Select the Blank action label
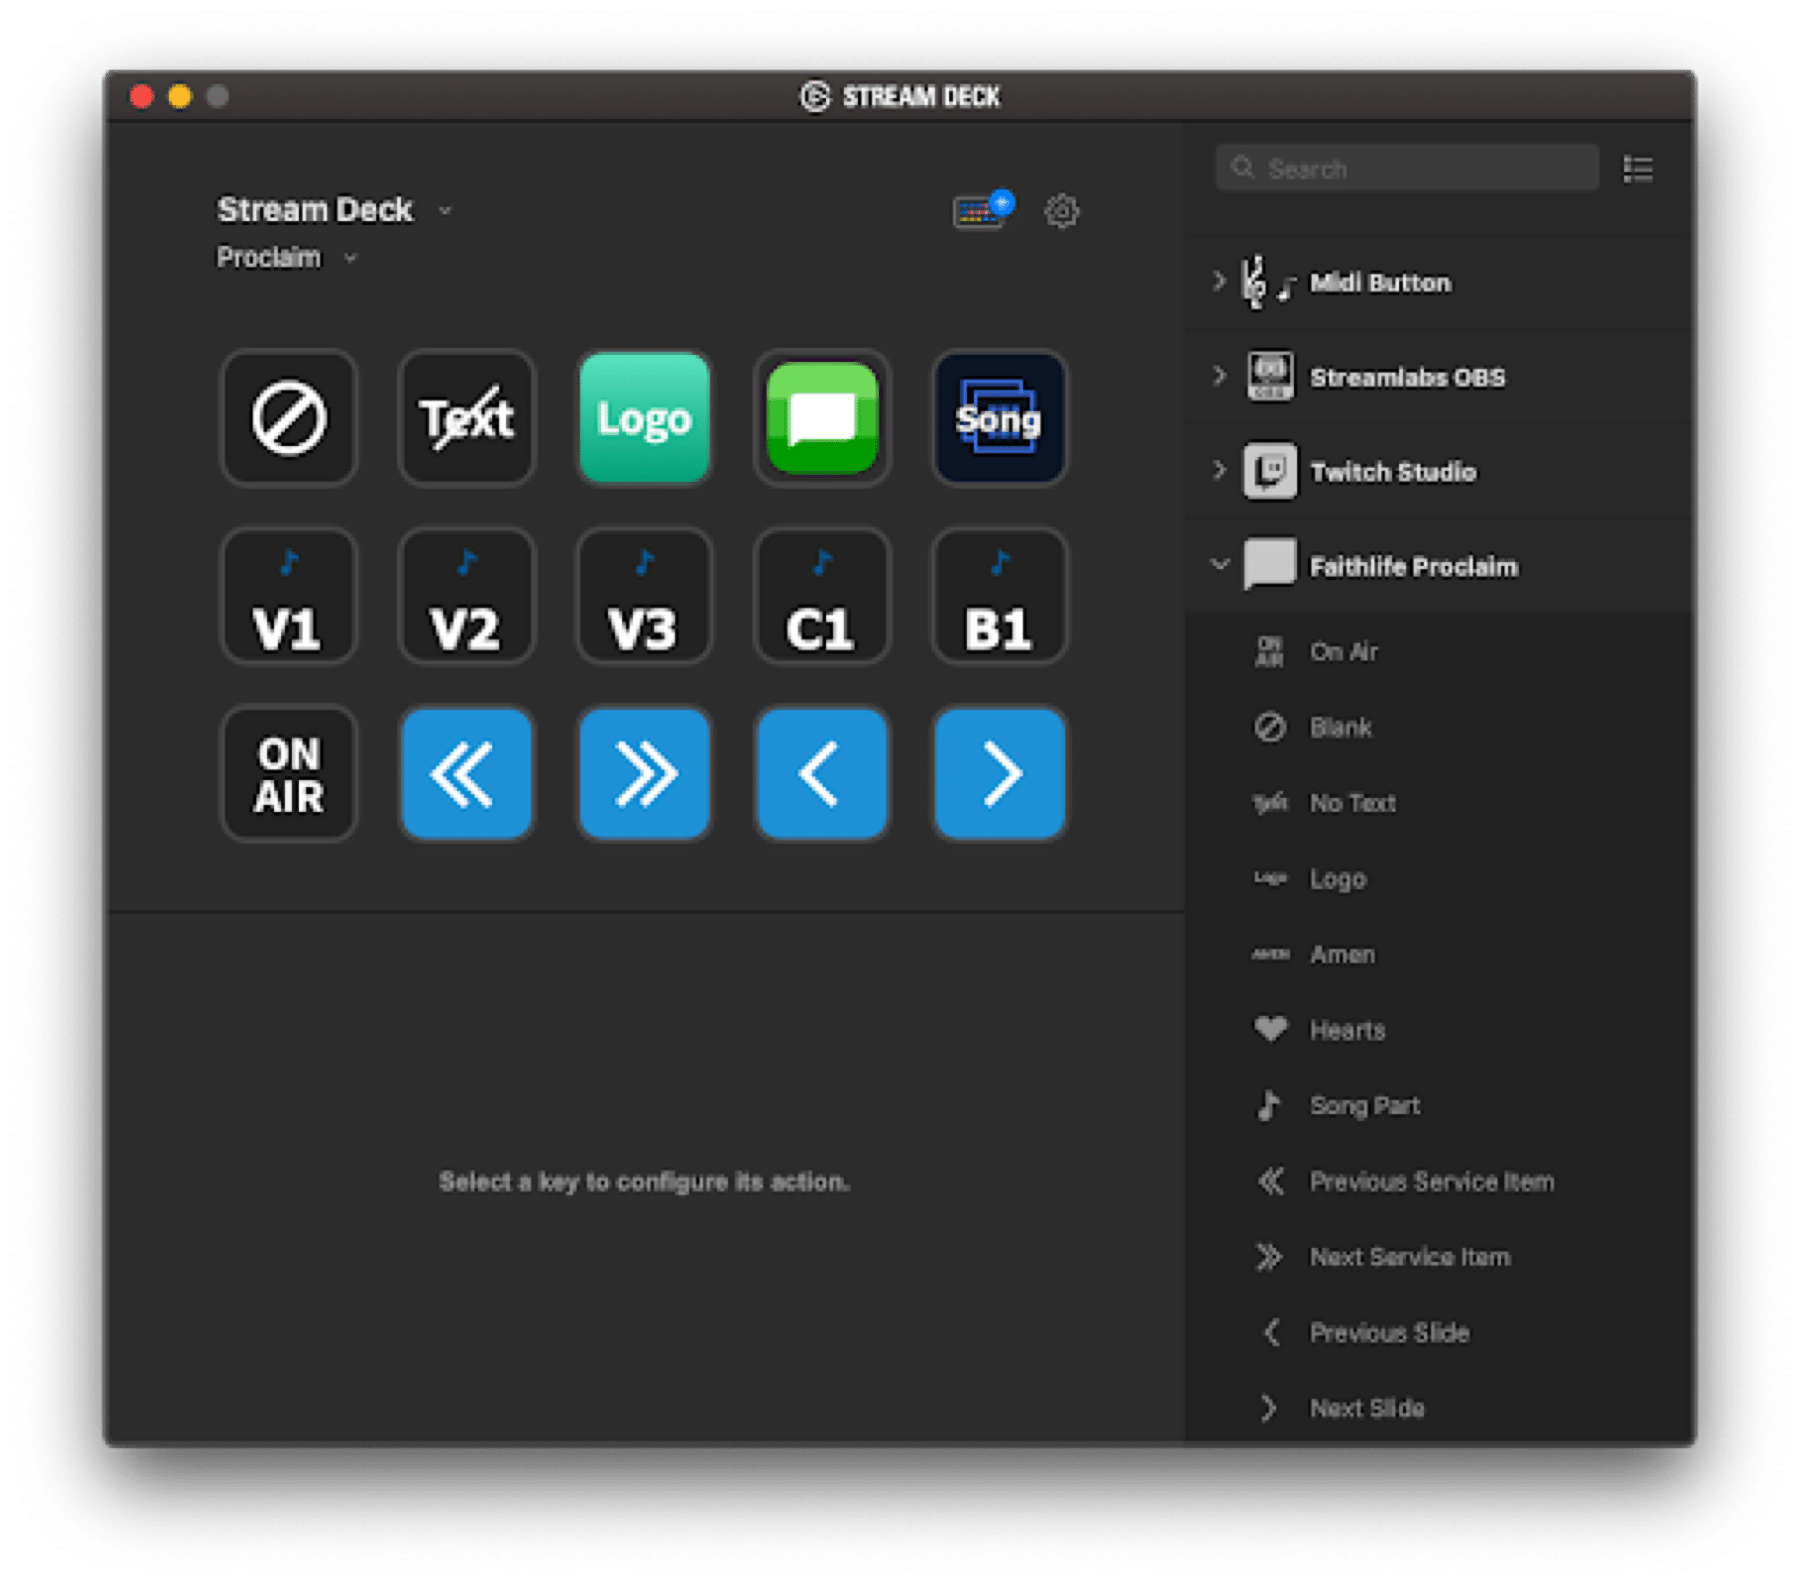 click(x=1341, y=727)
